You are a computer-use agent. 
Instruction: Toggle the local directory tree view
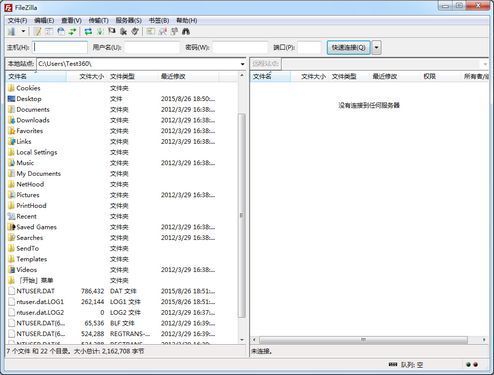pos(49,32)
